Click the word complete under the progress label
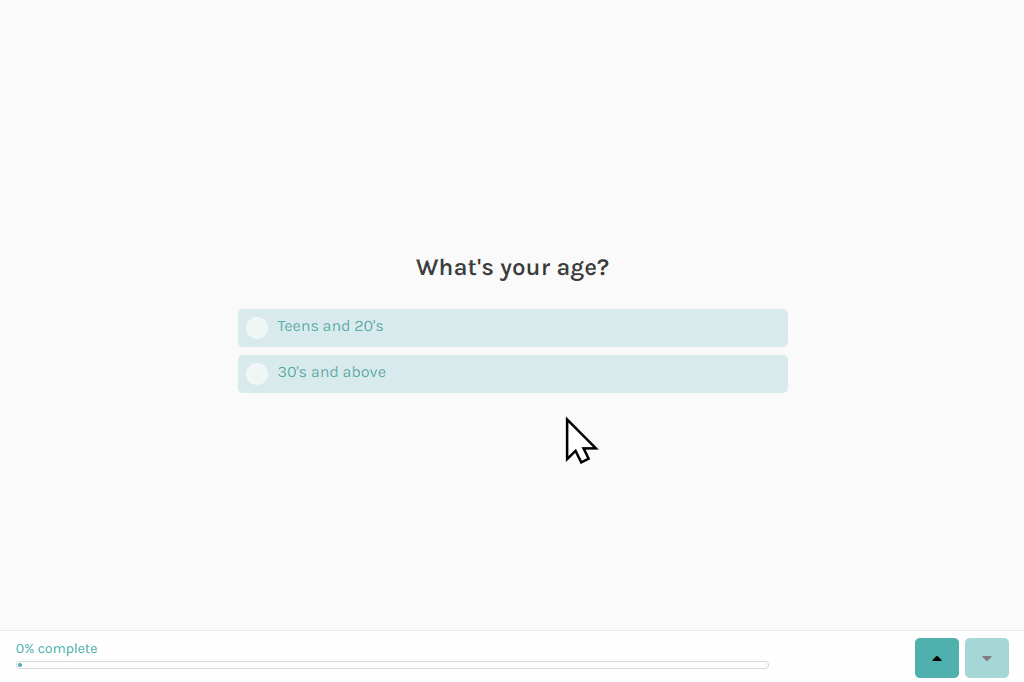The image size is (1024, 682). 67,649
